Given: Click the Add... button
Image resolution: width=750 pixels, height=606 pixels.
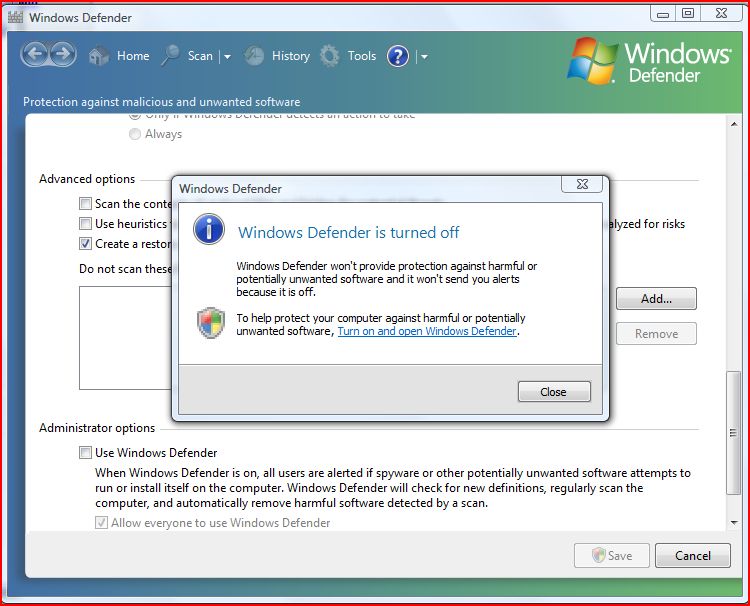Looking at the screenshot, I should [x=656, y=299].
